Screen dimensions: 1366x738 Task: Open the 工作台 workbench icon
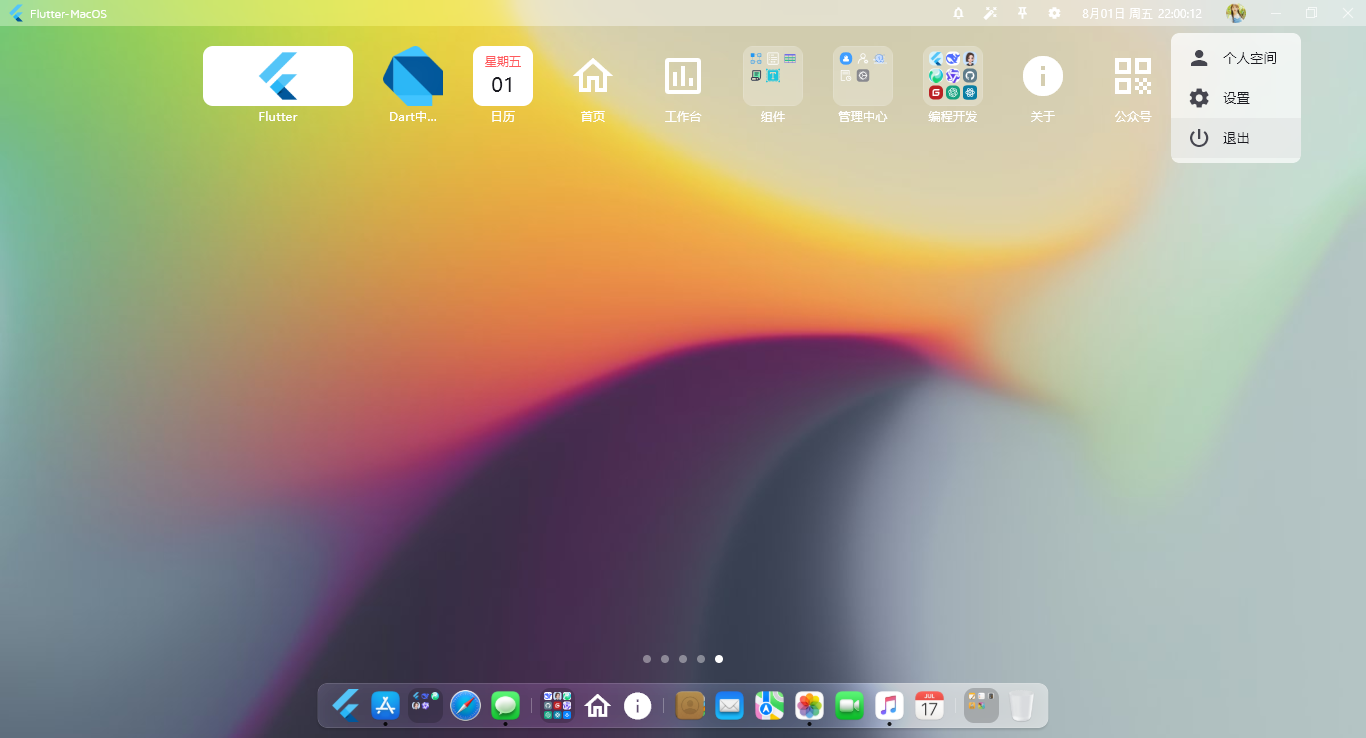tap(683, 76)
